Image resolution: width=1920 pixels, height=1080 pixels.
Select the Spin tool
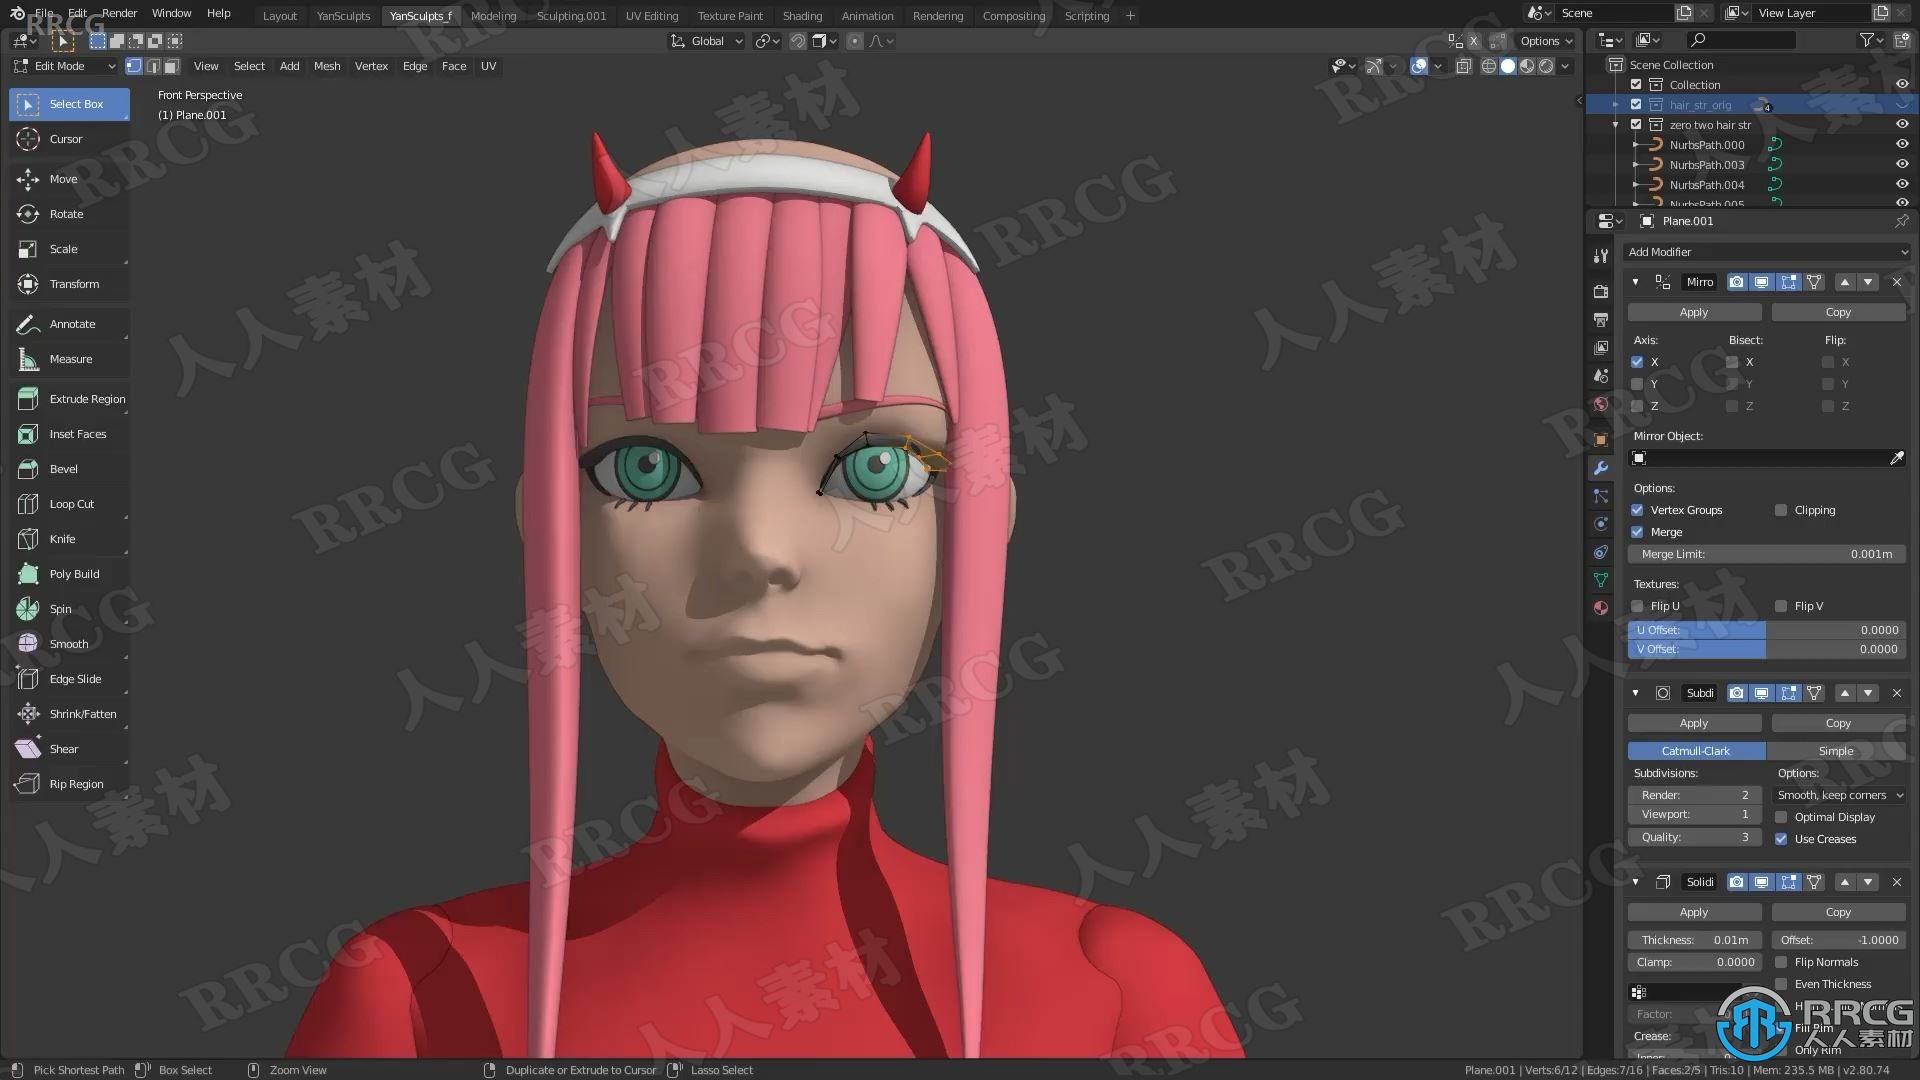(69, 609)
